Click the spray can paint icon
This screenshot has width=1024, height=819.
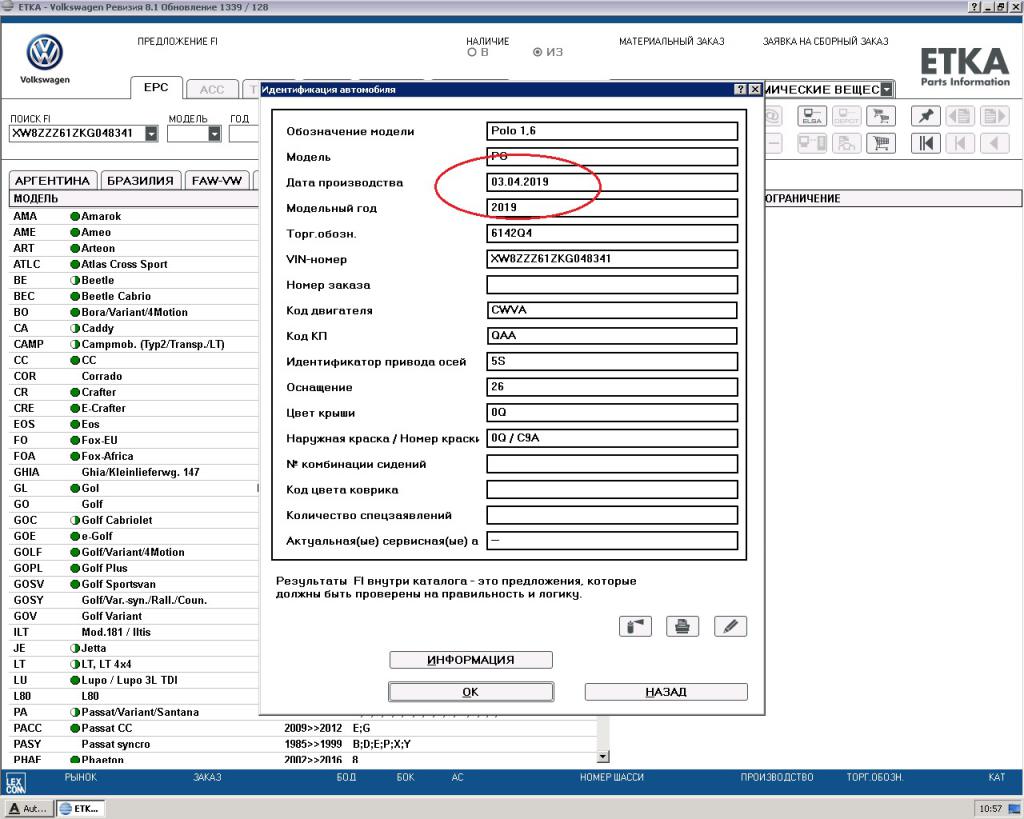coord(635,626)
